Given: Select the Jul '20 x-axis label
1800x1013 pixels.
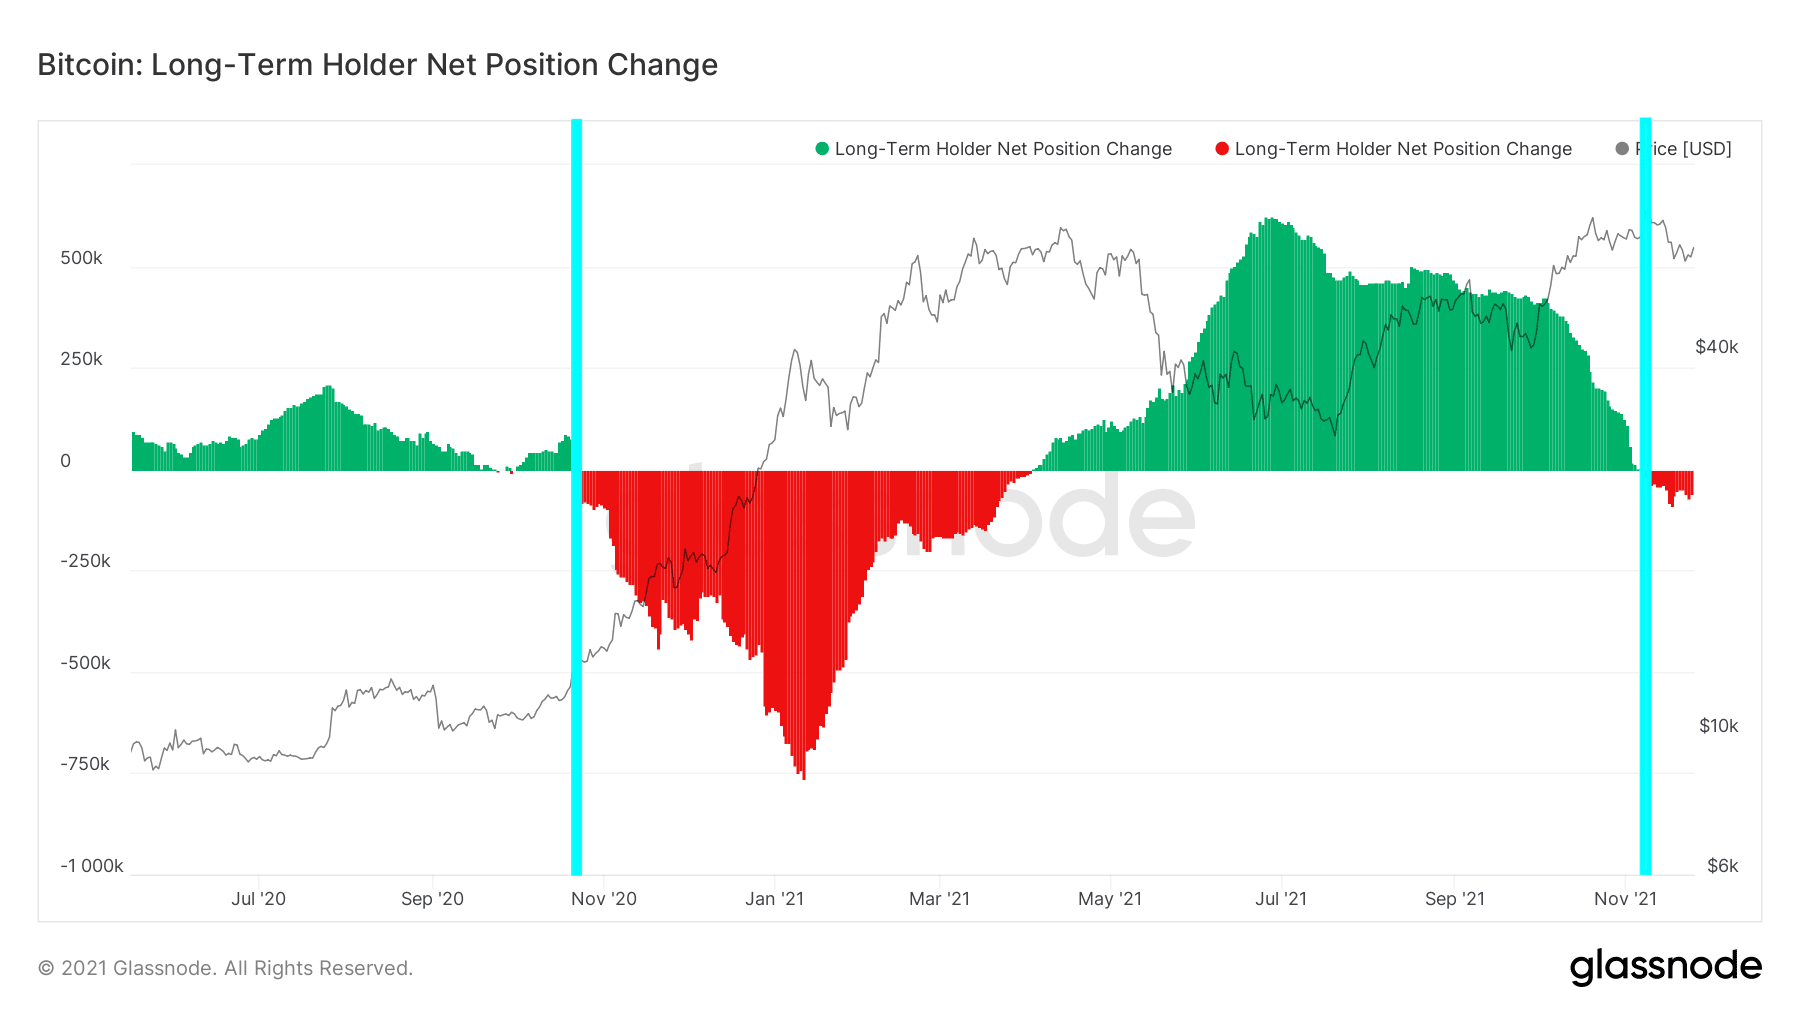Looking at the screenshot, I should pyautogui.click(x=258, y=899).
